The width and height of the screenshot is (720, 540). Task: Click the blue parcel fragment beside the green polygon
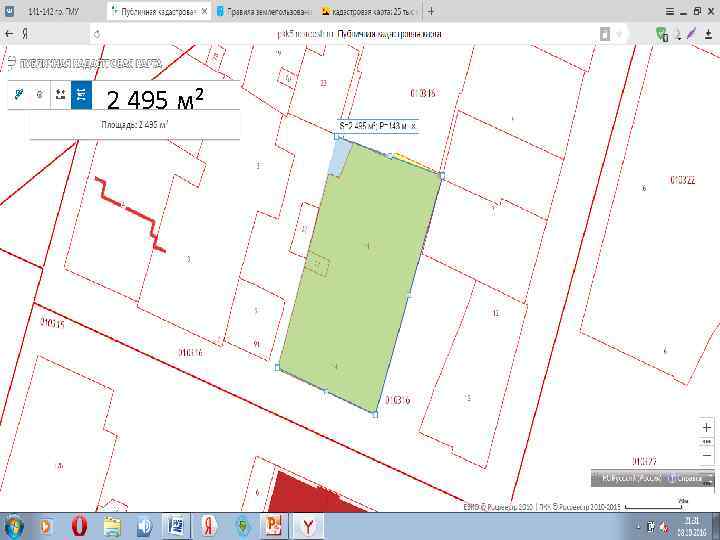click(x=340, y=158)
